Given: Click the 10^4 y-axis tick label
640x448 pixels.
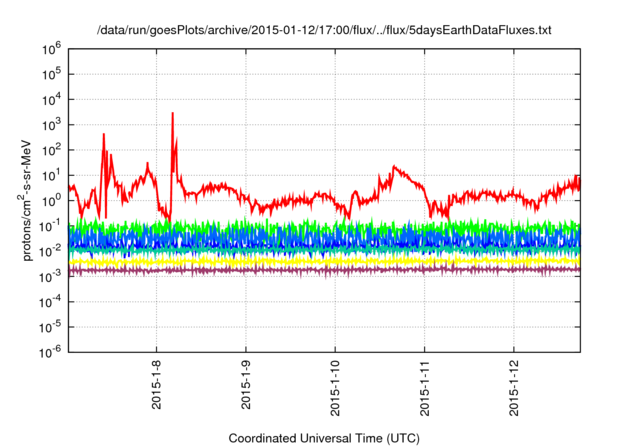Looking at the screenshot, I should (x=51, y=100).
